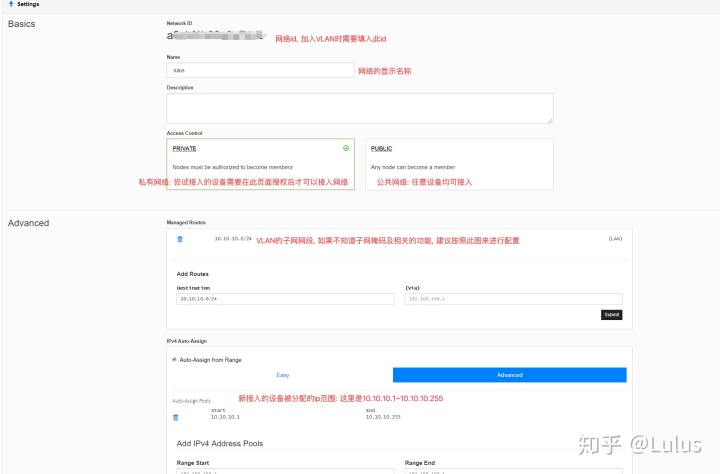The image size is (720, 474).
Task: Submit the new route
Action: (x=612, y=315)
